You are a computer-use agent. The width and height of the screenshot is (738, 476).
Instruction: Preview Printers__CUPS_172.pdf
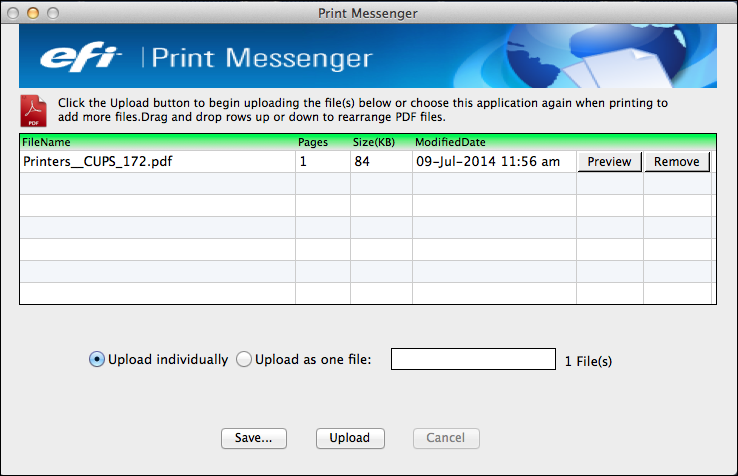point(610,161)
